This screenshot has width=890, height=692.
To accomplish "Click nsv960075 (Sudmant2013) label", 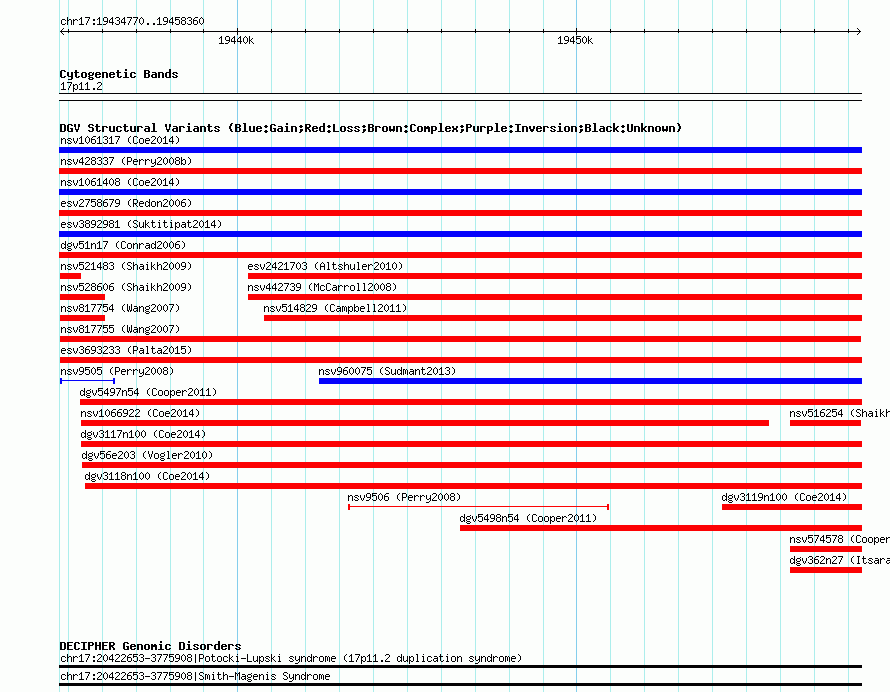I will 387,371.
